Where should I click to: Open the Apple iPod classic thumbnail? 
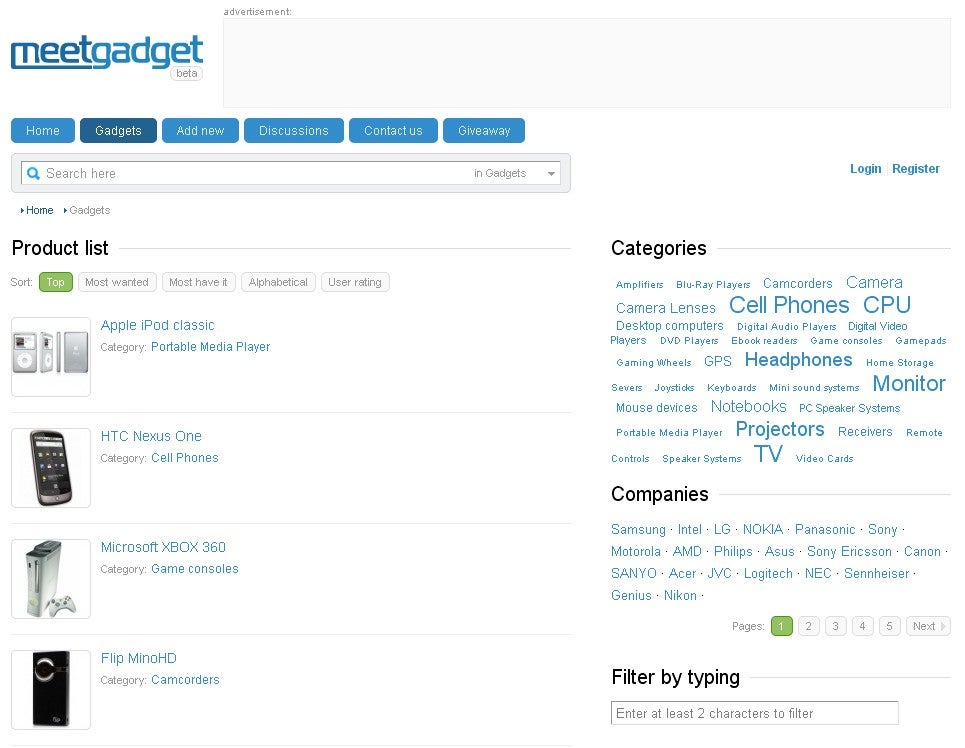click(51, 356)
